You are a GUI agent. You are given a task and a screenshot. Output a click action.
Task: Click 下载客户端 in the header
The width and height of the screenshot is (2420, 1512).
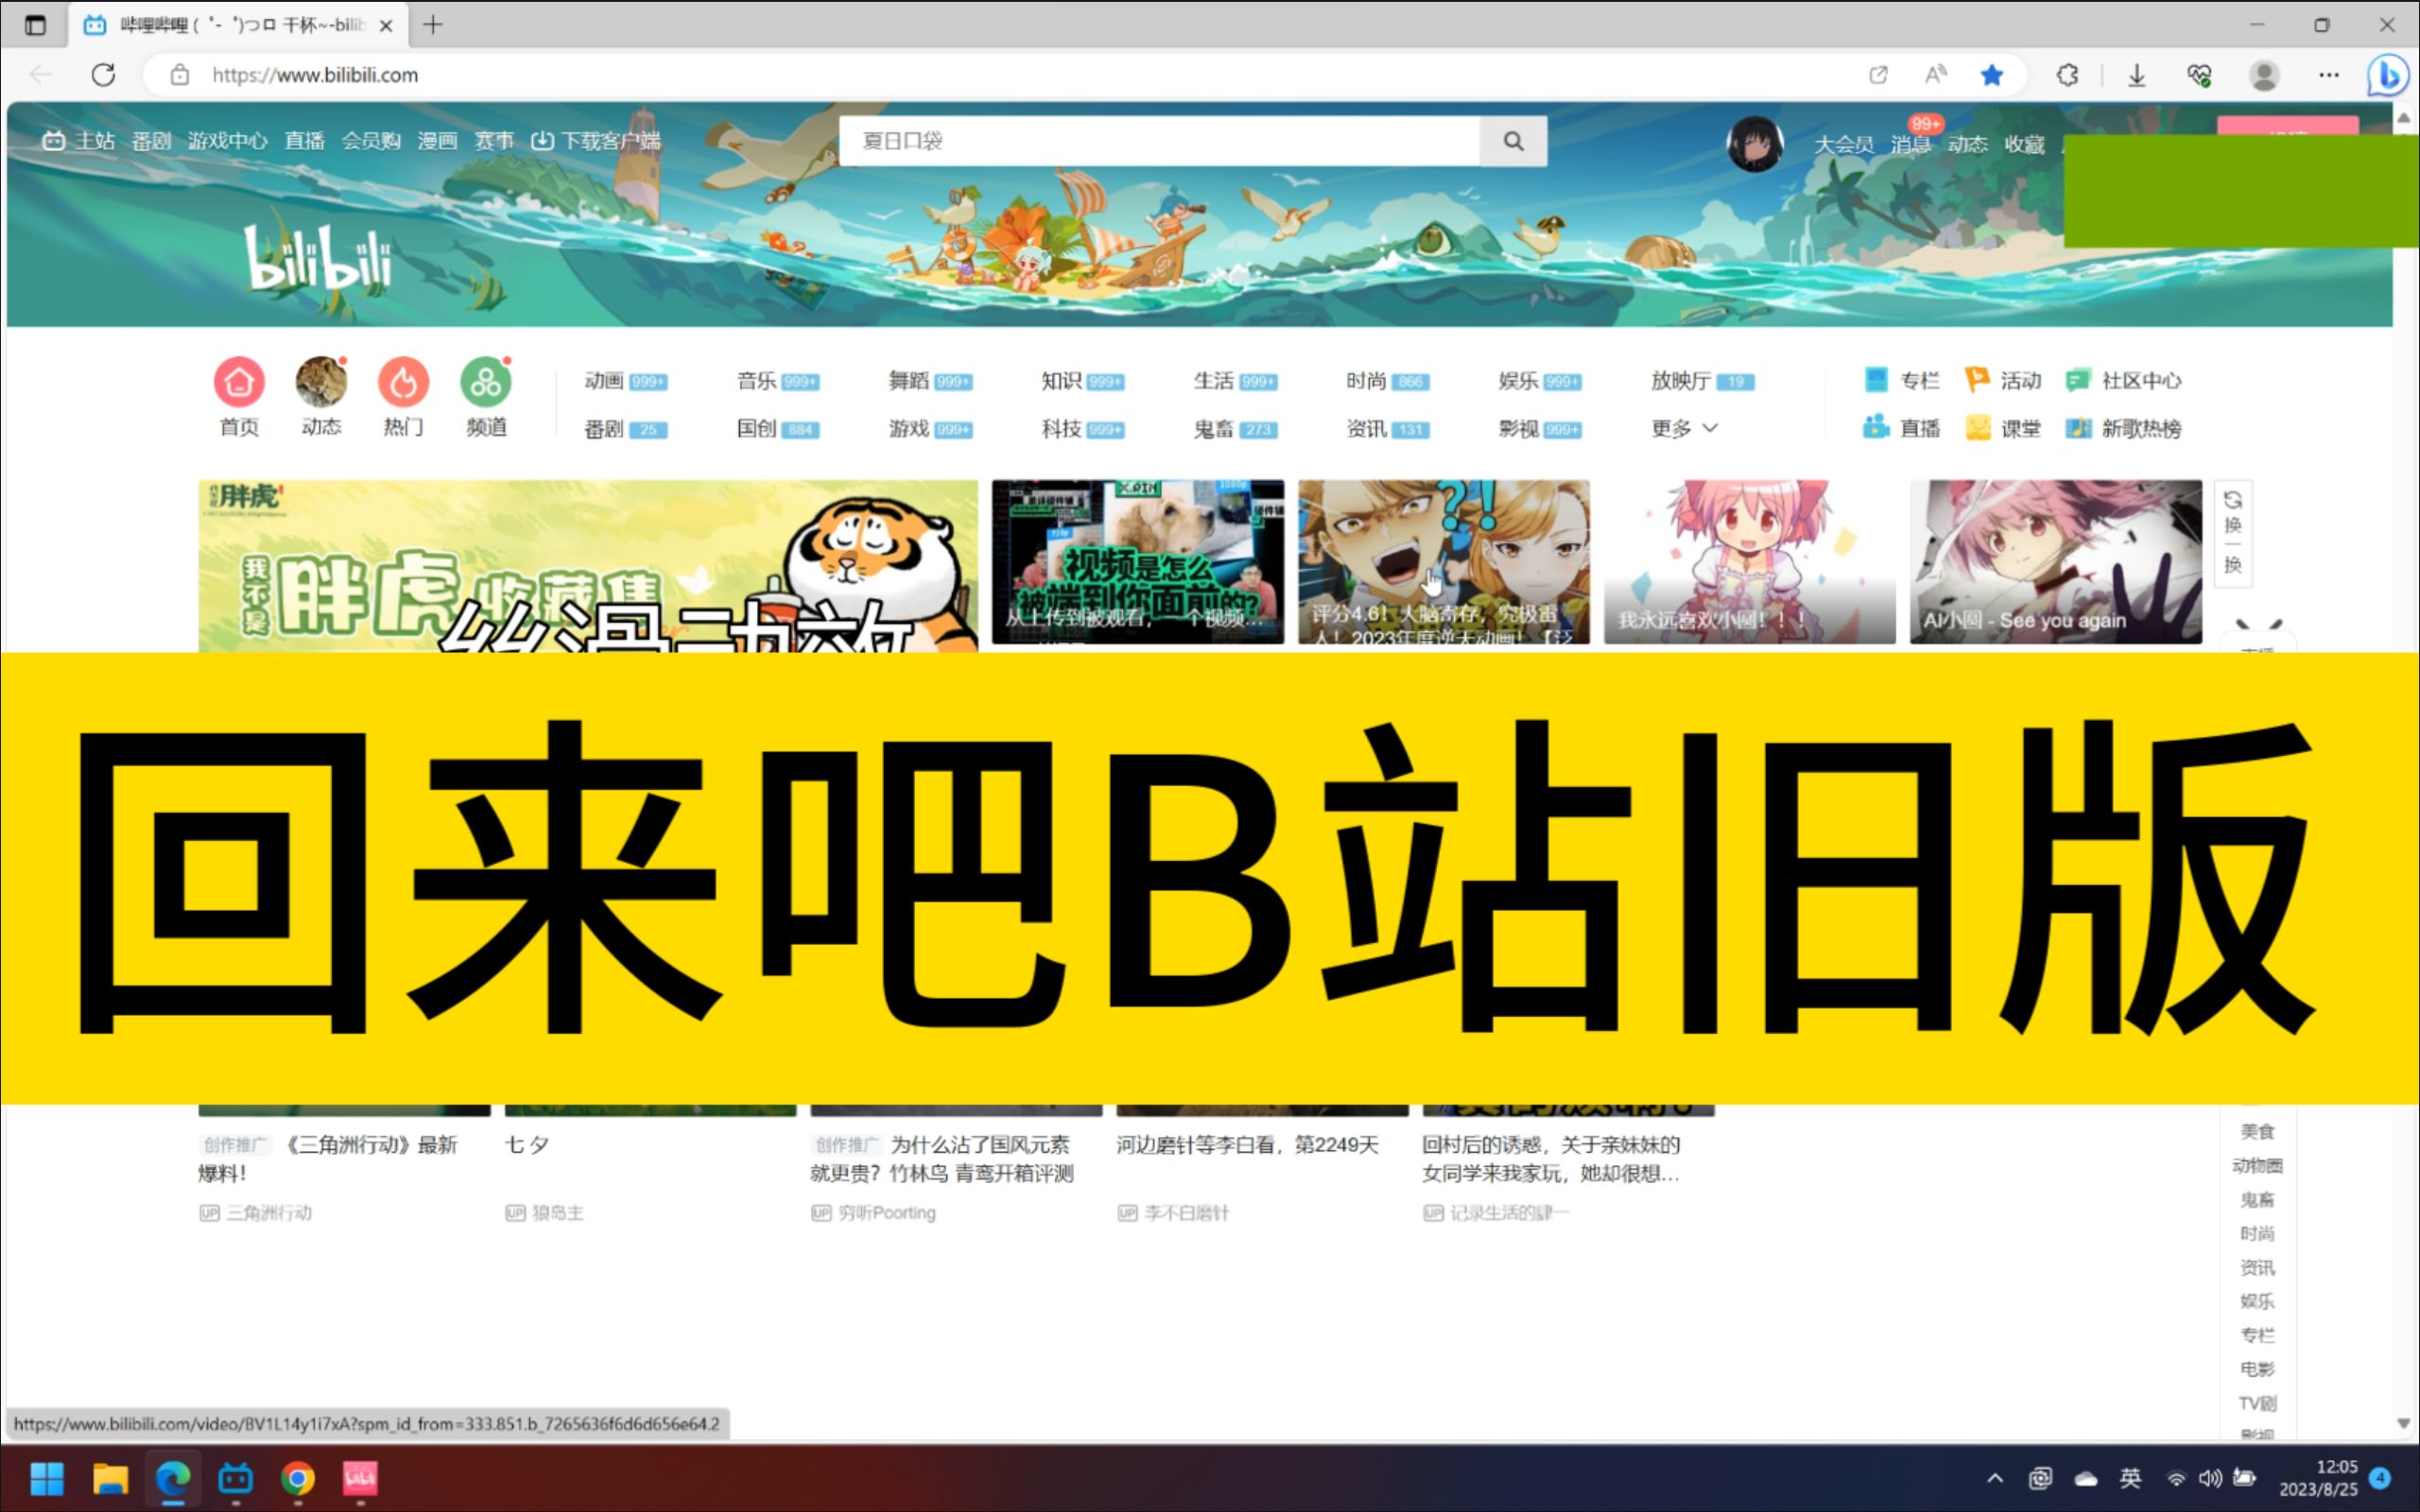click(x=596, y=141)
